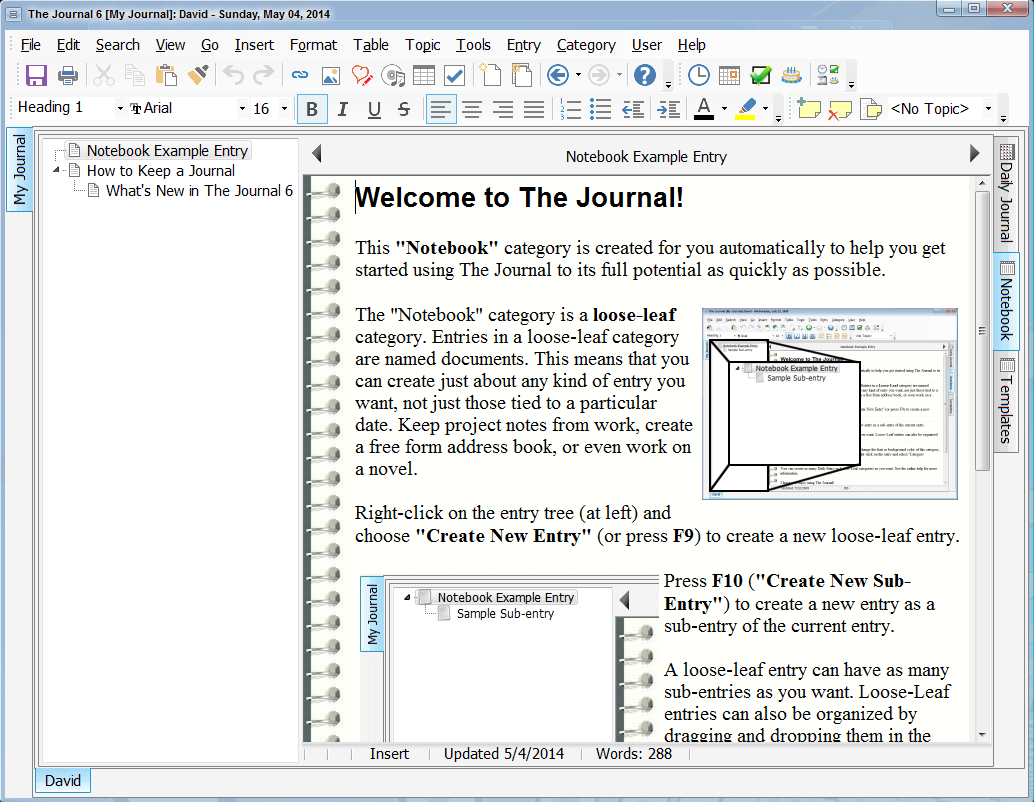This screenshot has height=802, width=1034.
Task: Open help with the question mark icon
Action: [x=645, y=75]
